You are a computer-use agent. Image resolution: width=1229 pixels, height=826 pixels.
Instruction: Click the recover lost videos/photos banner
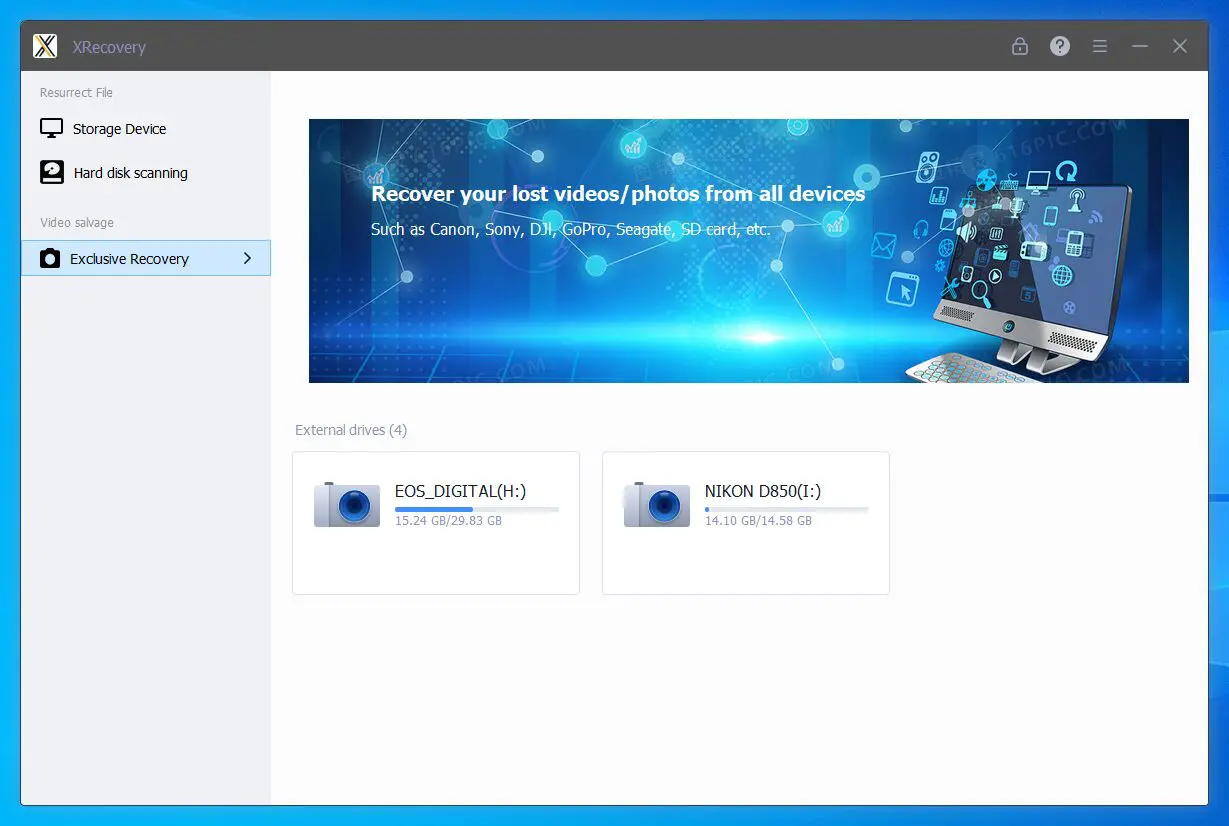748,250
